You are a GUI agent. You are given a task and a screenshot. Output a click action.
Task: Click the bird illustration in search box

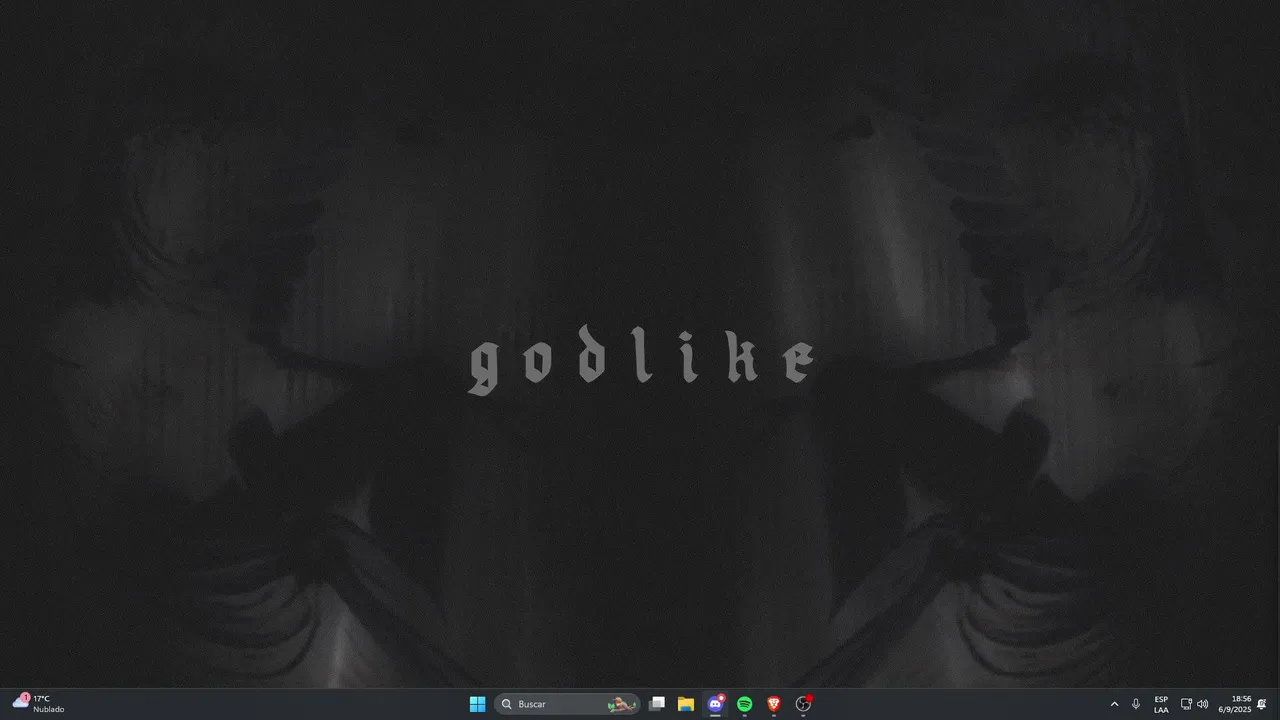tap(622, 704)
